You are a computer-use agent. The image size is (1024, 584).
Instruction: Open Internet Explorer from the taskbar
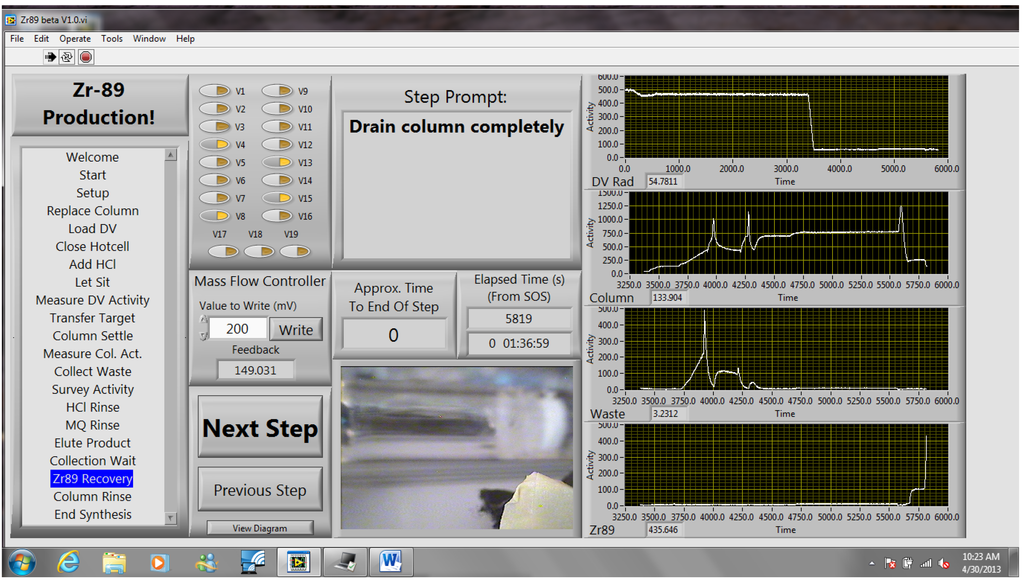(x=69, y=562)
